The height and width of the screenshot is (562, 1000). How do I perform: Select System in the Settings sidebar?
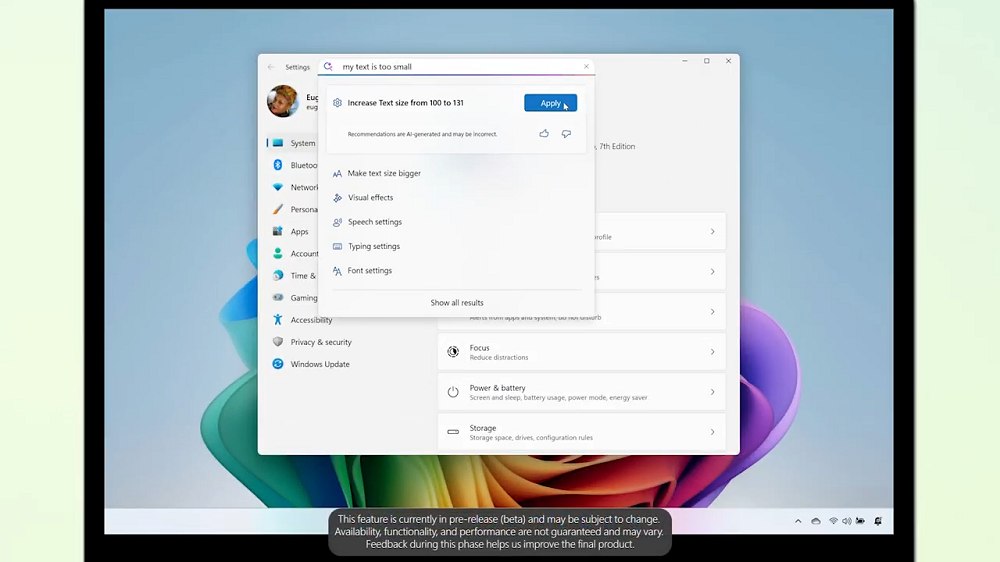pyautogui.click(x=292, y=143)
